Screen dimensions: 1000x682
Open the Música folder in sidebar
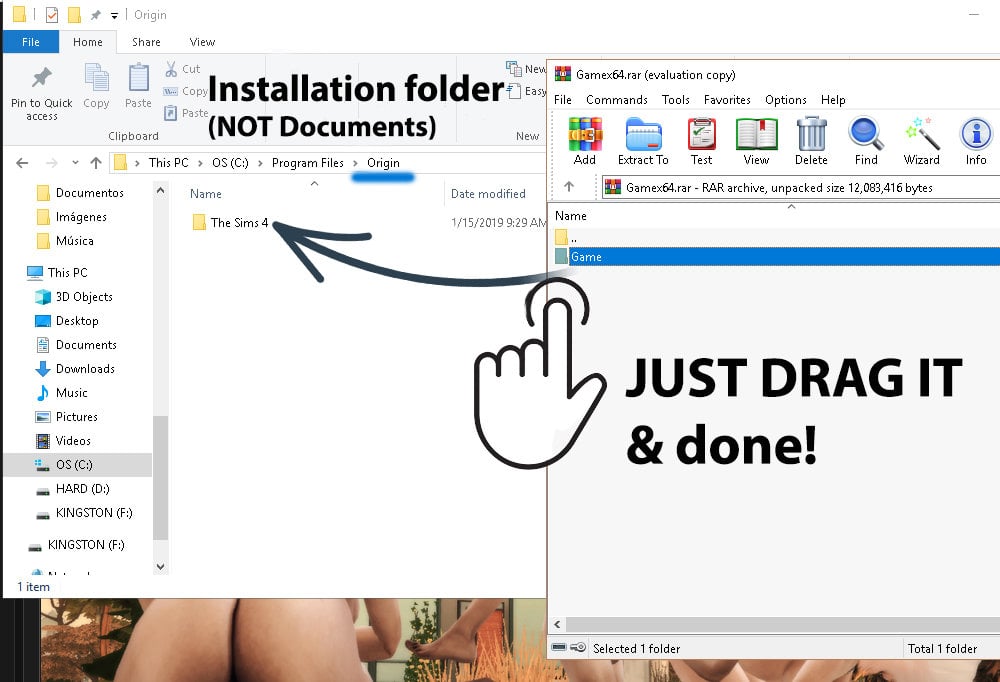click(65, 241)
